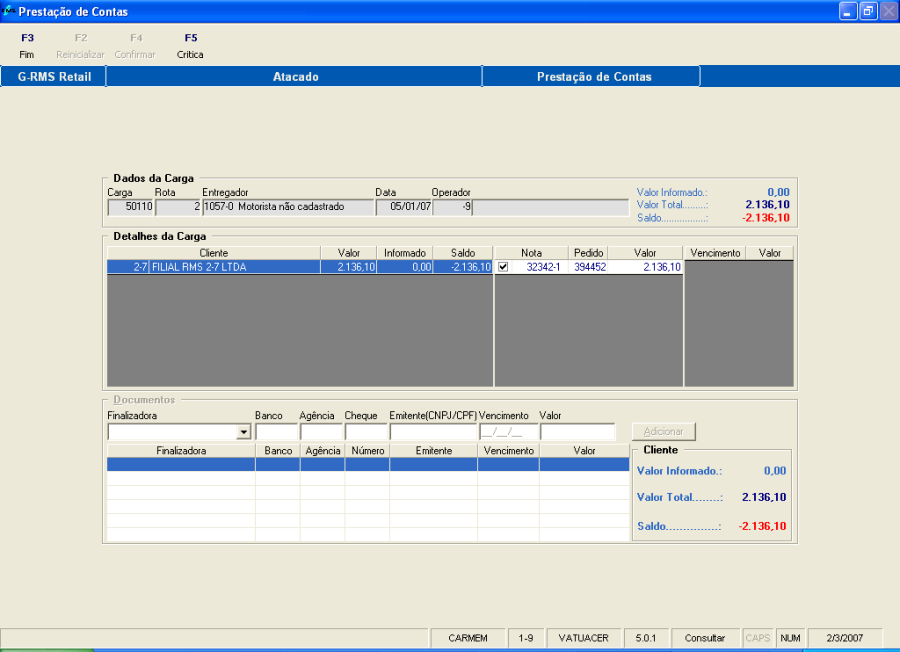Select the Atacado header tab
The width and height of the screenshot is (900, 652).
[x=295, y=76]
